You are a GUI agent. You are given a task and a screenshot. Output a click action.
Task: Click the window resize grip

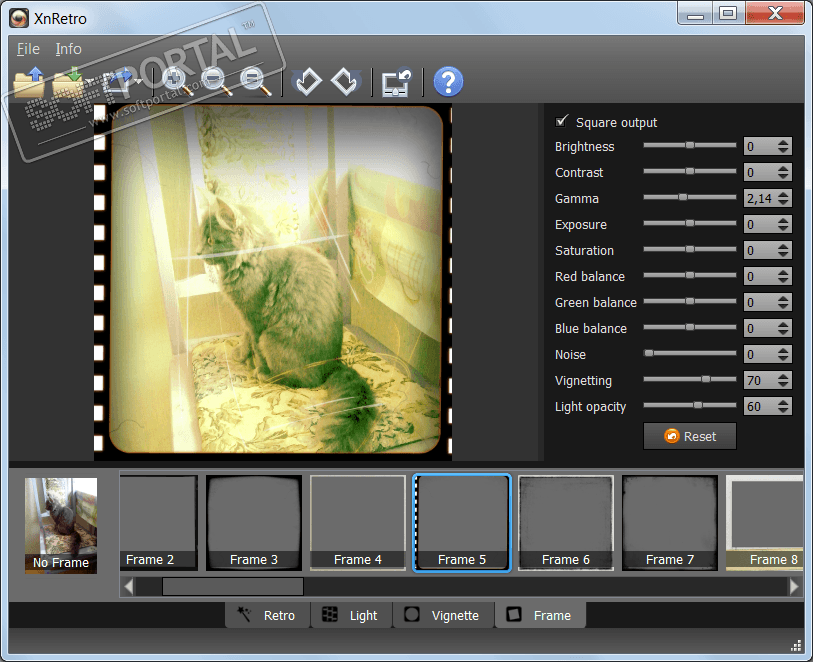point(796,645)
